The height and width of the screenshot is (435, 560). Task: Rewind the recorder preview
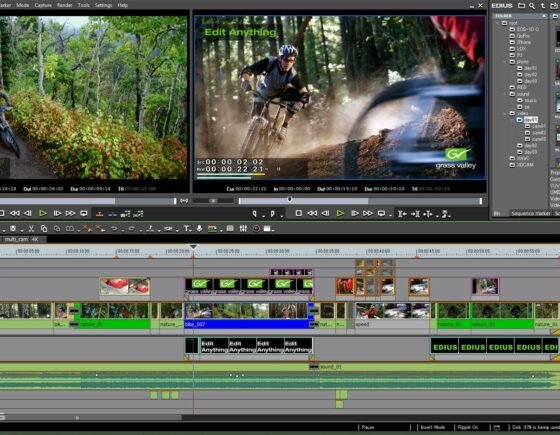(x=312, y=213)
